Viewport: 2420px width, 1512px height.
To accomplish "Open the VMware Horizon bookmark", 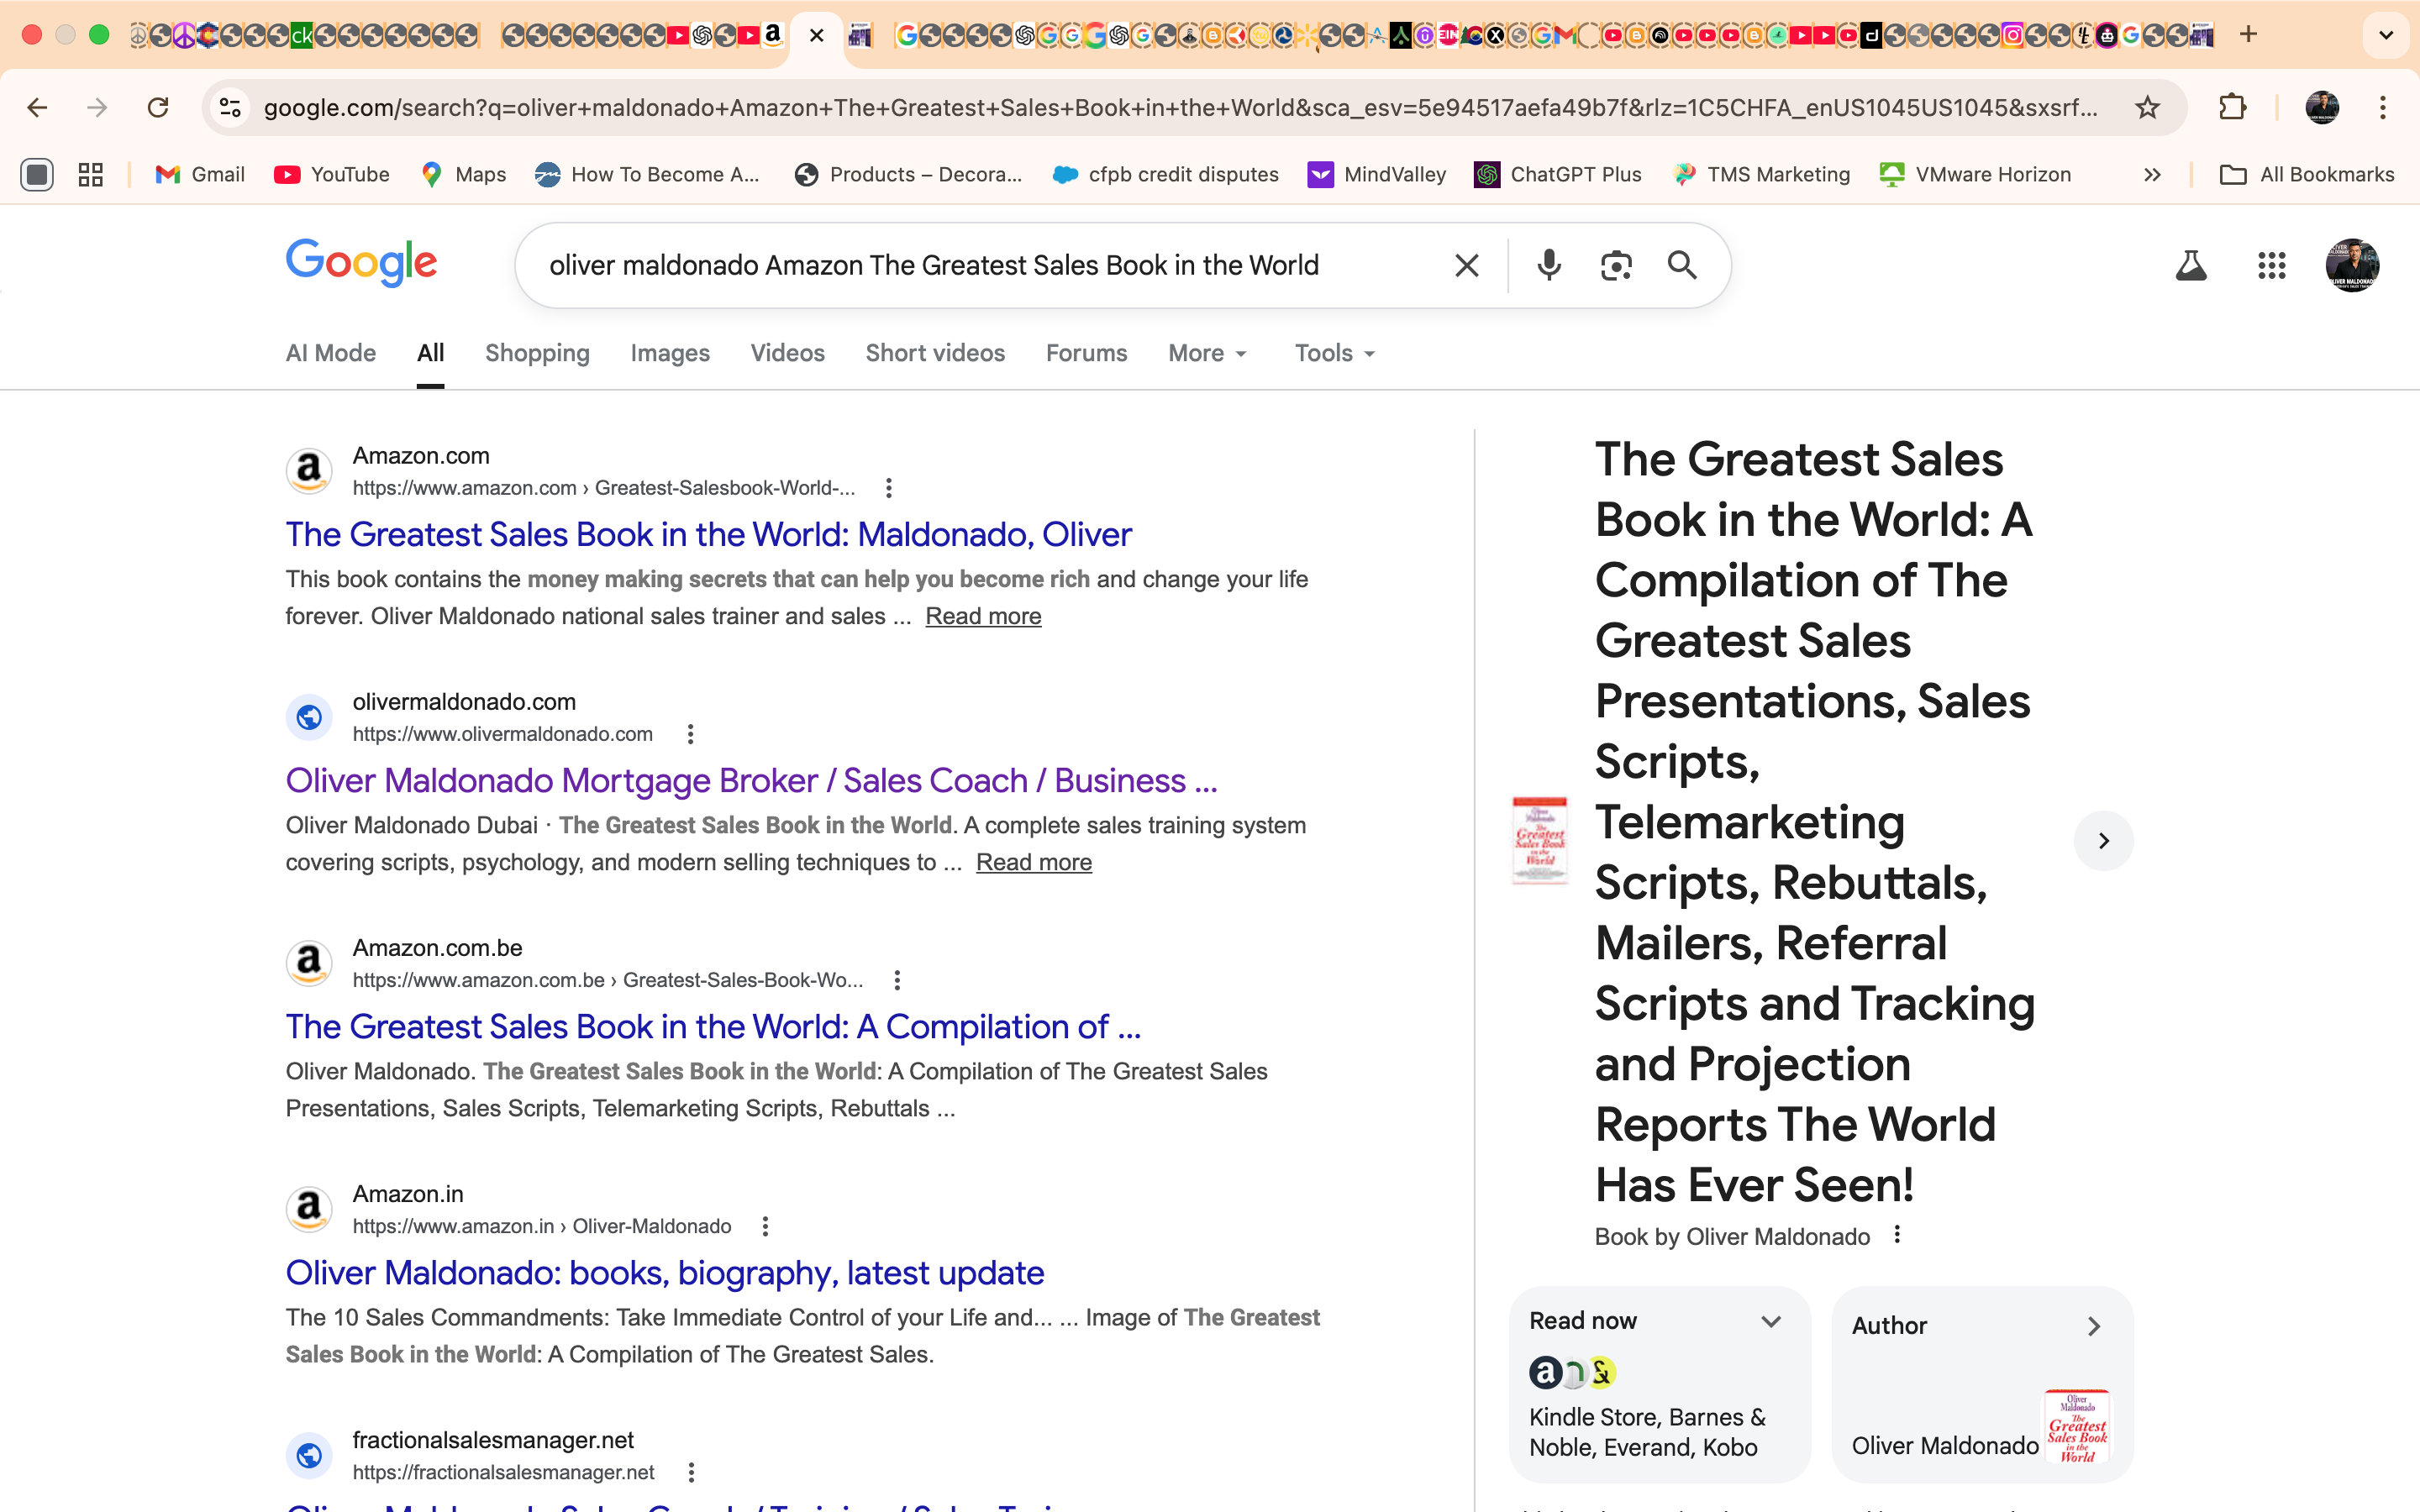I will coord(1975,175).
